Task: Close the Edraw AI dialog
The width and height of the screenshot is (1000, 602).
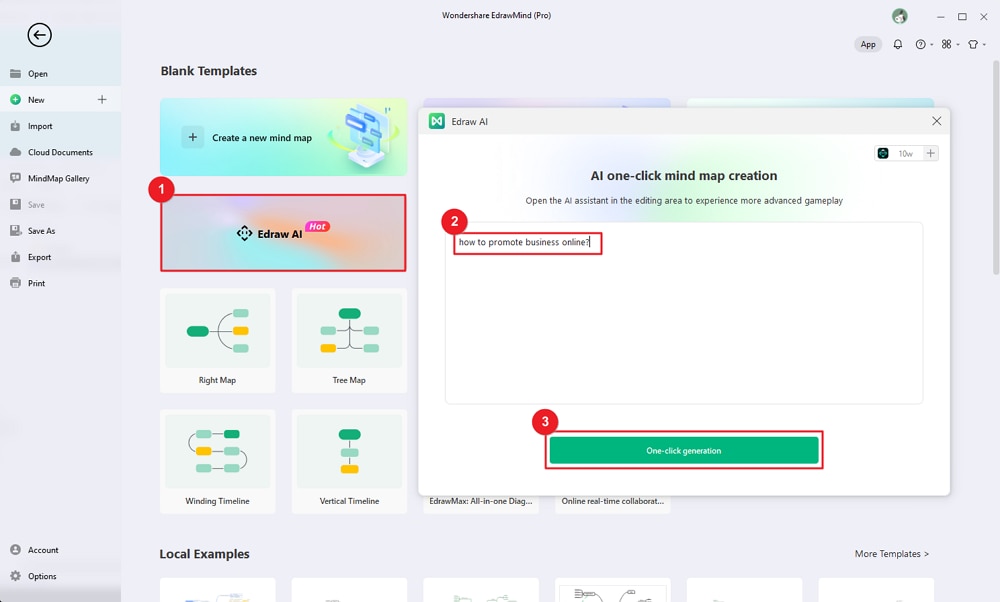Action: pos(936,121)
